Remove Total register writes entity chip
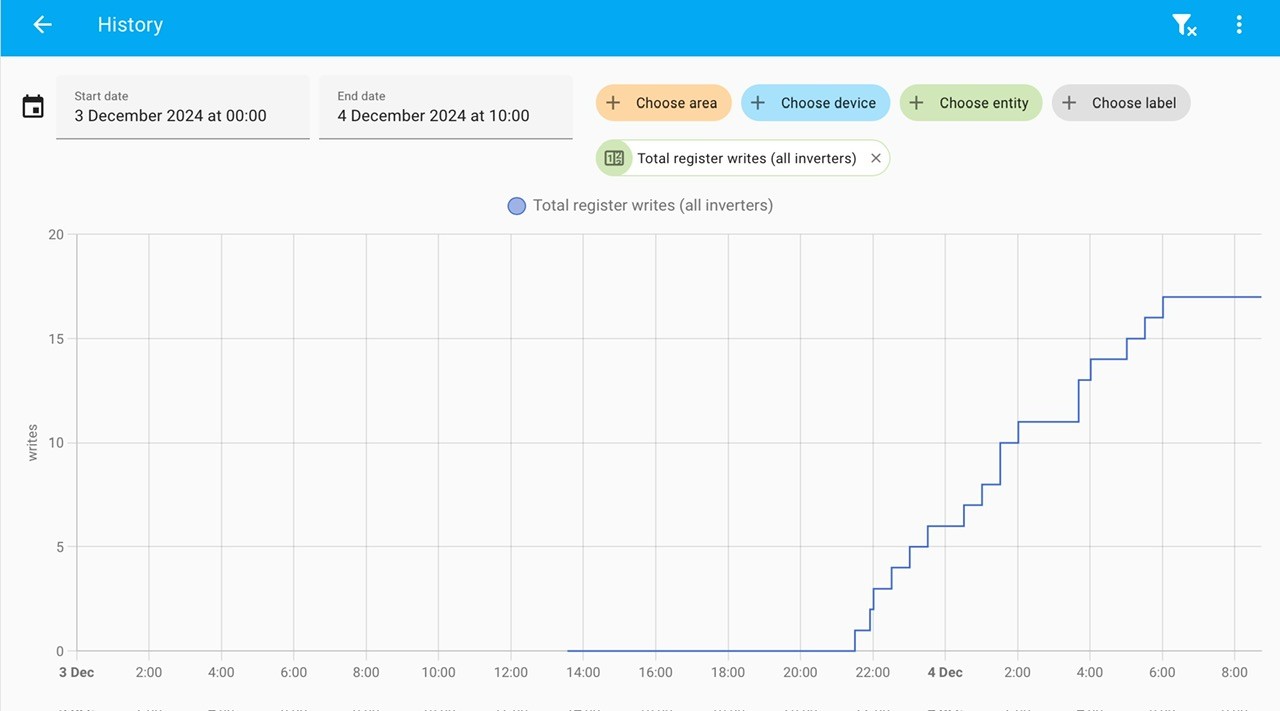Viewport: 1280px width, 711px height. (x=876, y=158)
